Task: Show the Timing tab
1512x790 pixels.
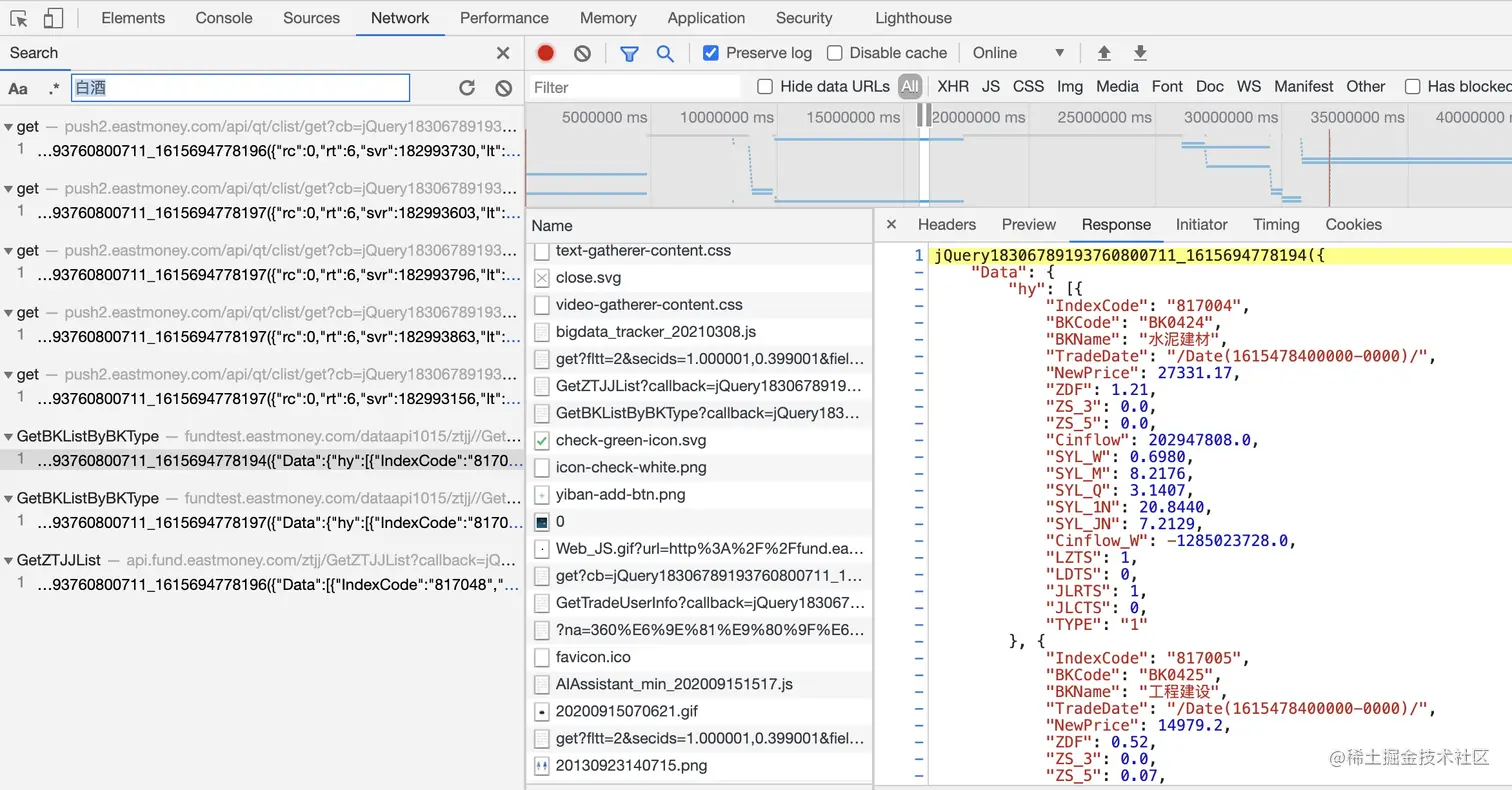Action: pyautogui.click(x=1276, y=225)
